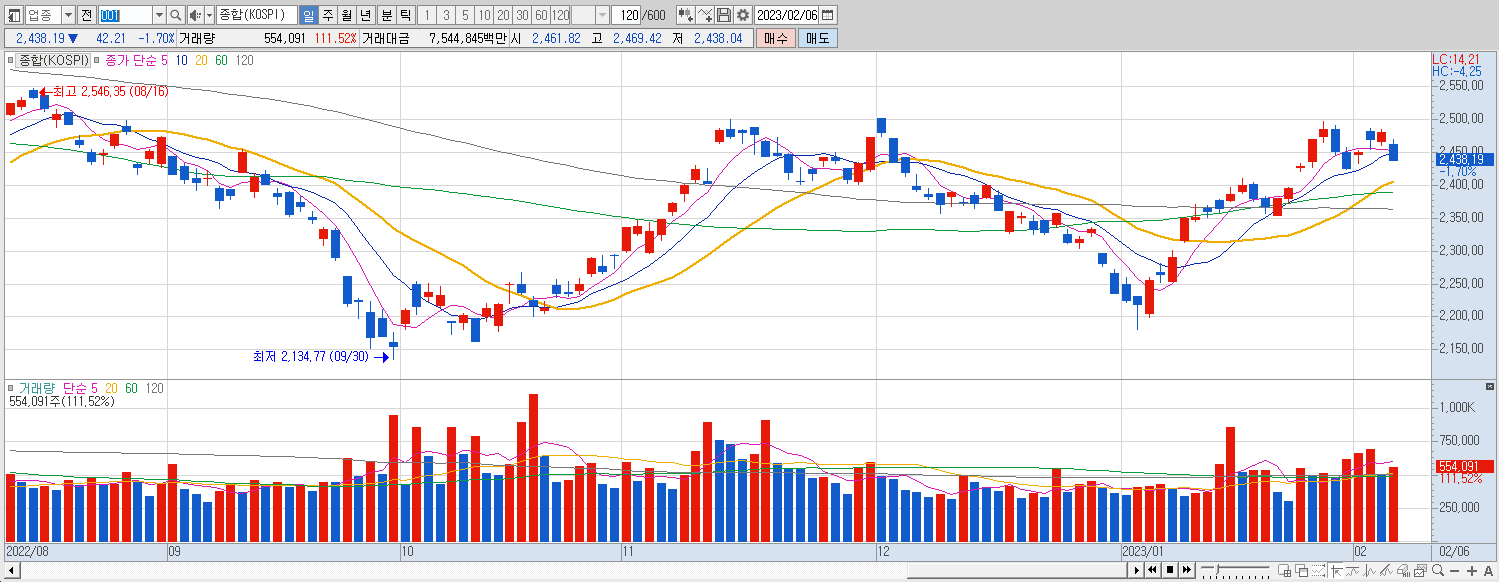Click the playback speed slider handle

coord(1217,569)
